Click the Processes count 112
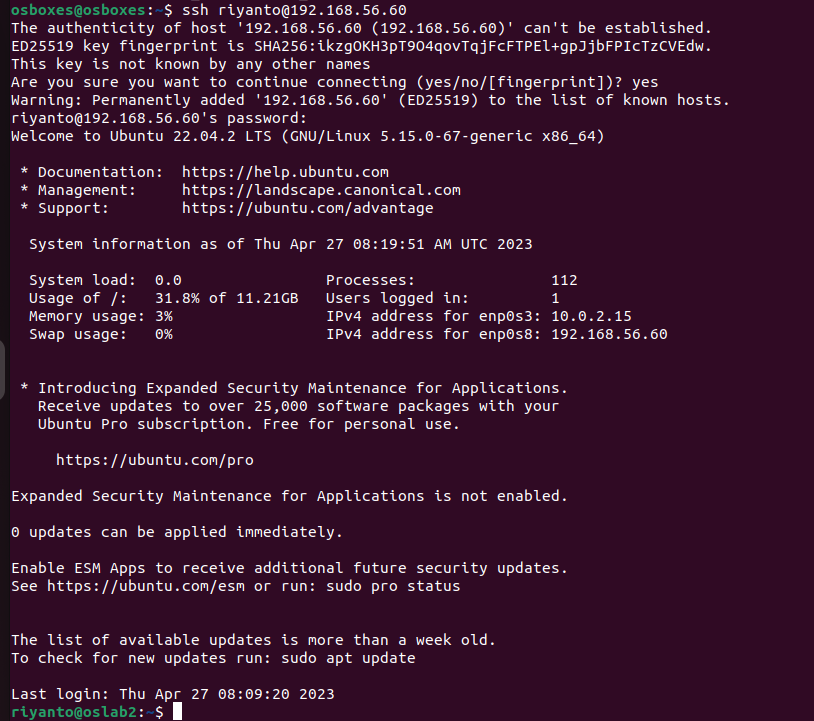This screenshot has width=814, height=721. (564, 280)
